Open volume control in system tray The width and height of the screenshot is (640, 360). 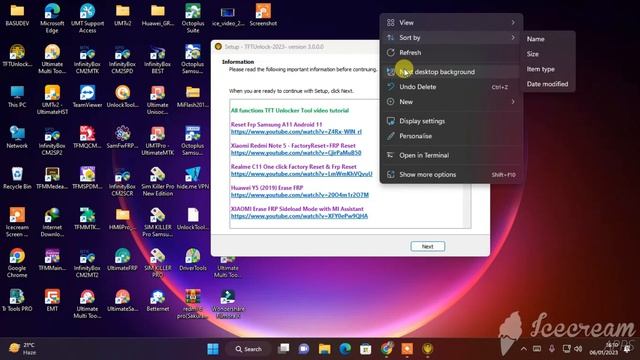tap(578, 349)
